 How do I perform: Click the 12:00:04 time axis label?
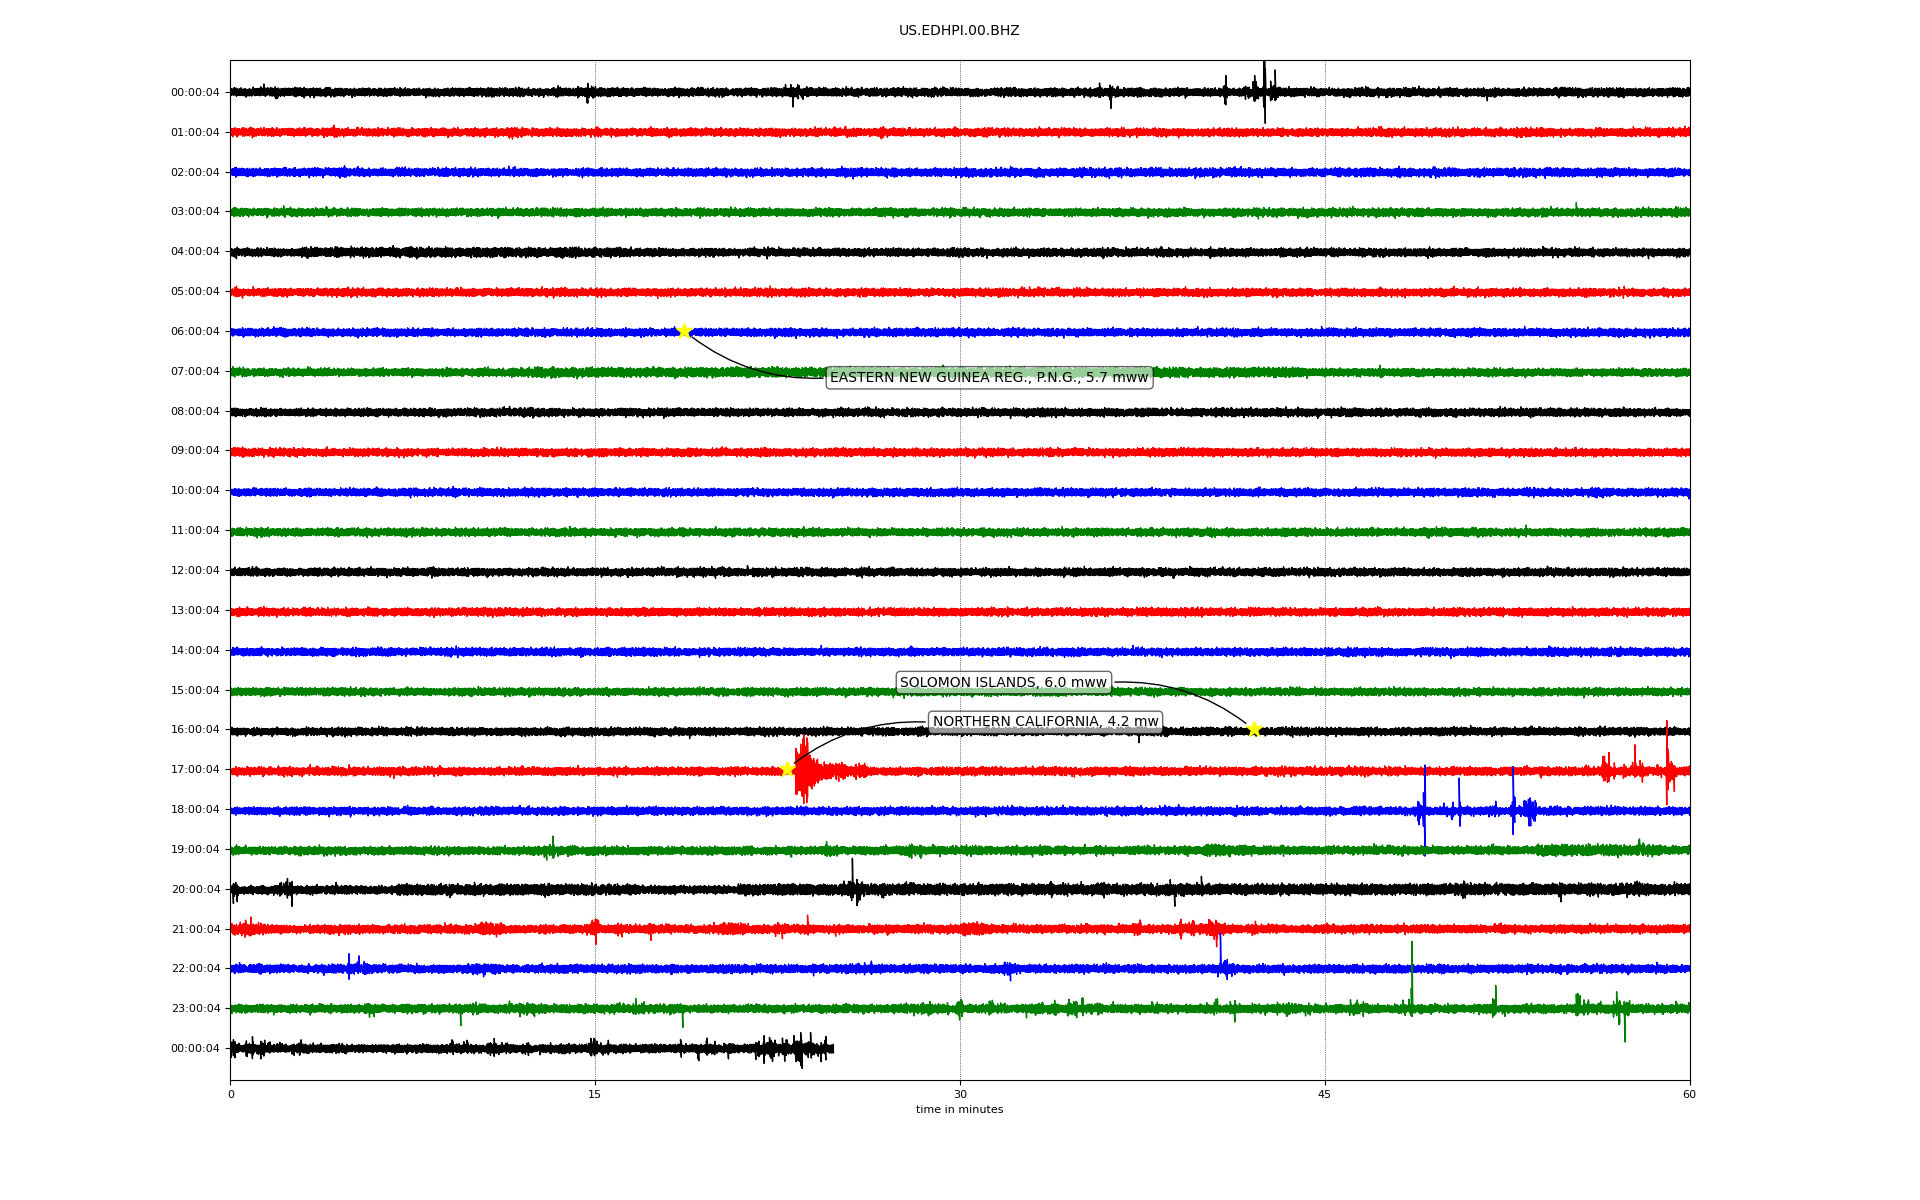click(195, 571)
